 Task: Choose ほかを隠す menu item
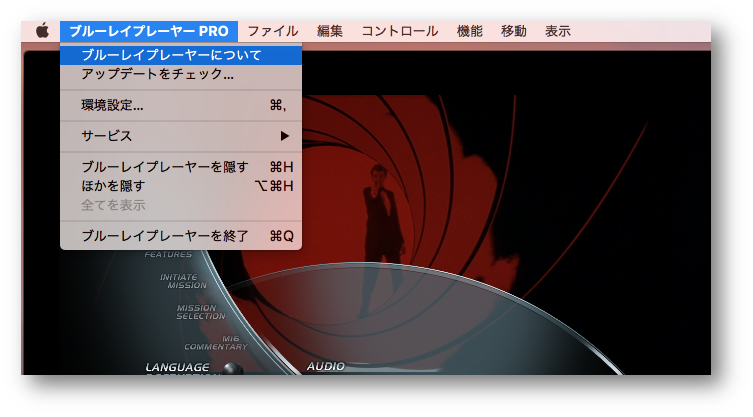[181, 186]
